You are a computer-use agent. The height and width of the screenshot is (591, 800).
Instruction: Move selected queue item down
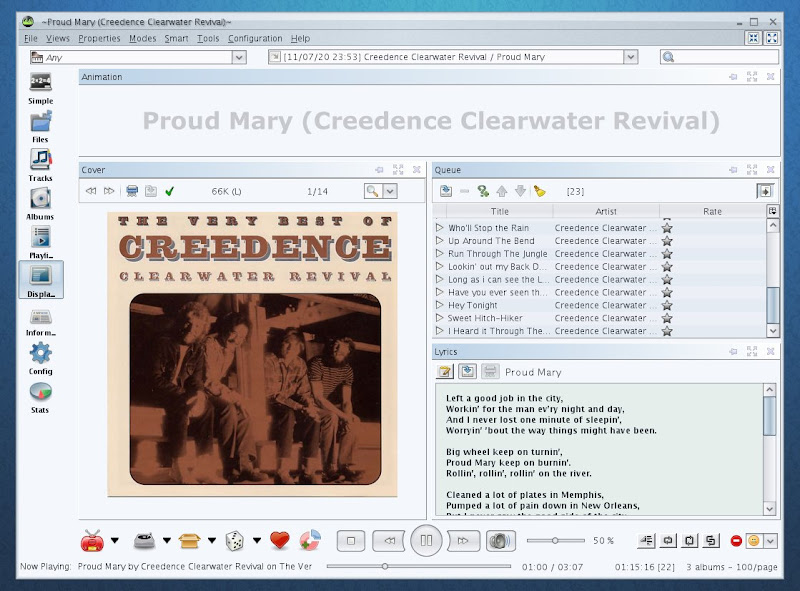520,191
